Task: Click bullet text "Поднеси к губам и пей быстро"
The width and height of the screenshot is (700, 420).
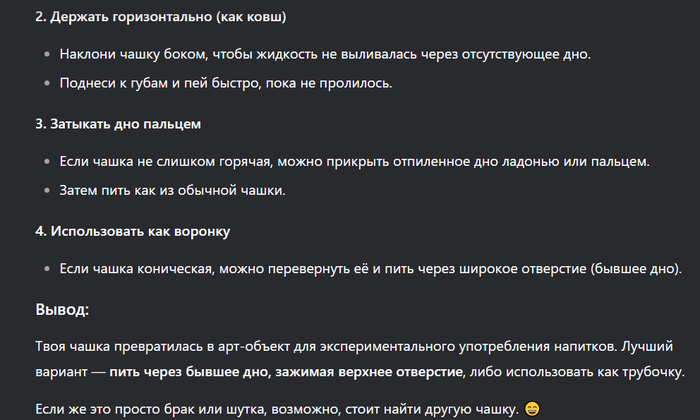Action: pos(160,83)
